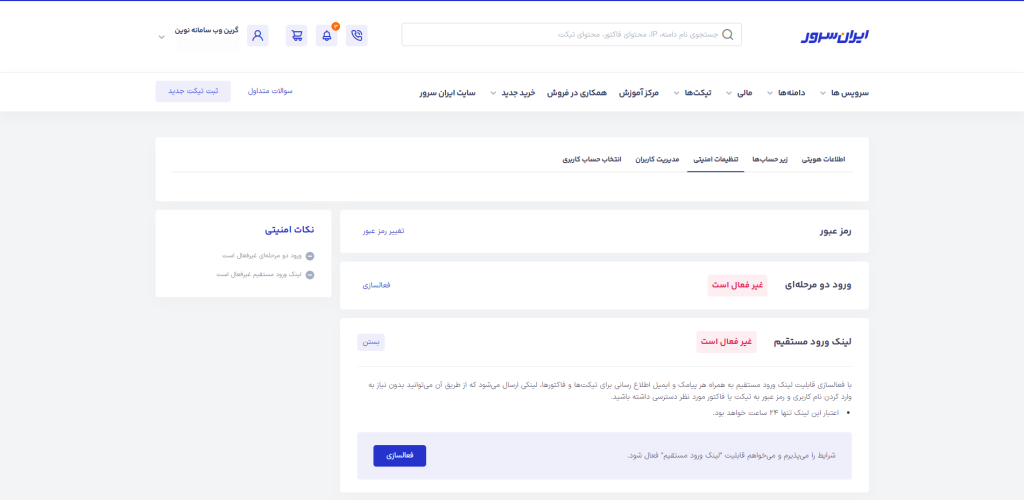Click the ثبت تیکت جدید button

(193, 91)
